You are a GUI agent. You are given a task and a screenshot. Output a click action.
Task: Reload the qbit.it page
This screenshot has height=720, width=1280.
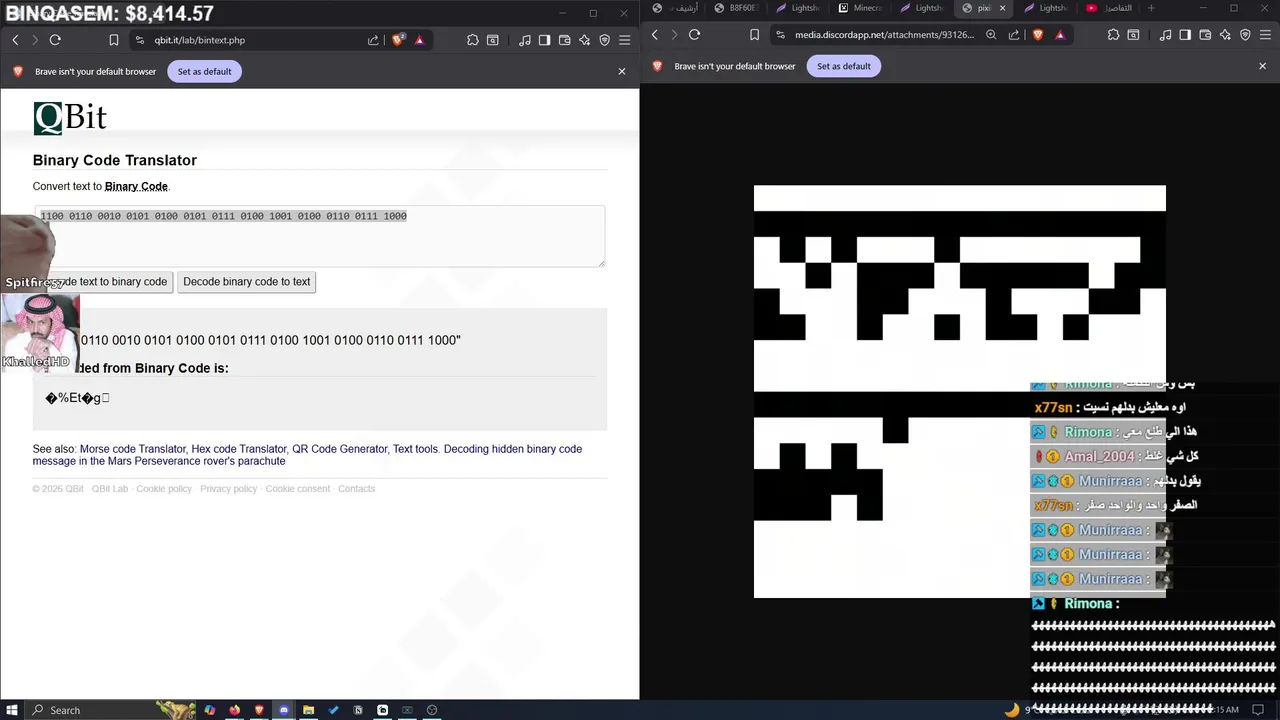click(x=55, y=40)
